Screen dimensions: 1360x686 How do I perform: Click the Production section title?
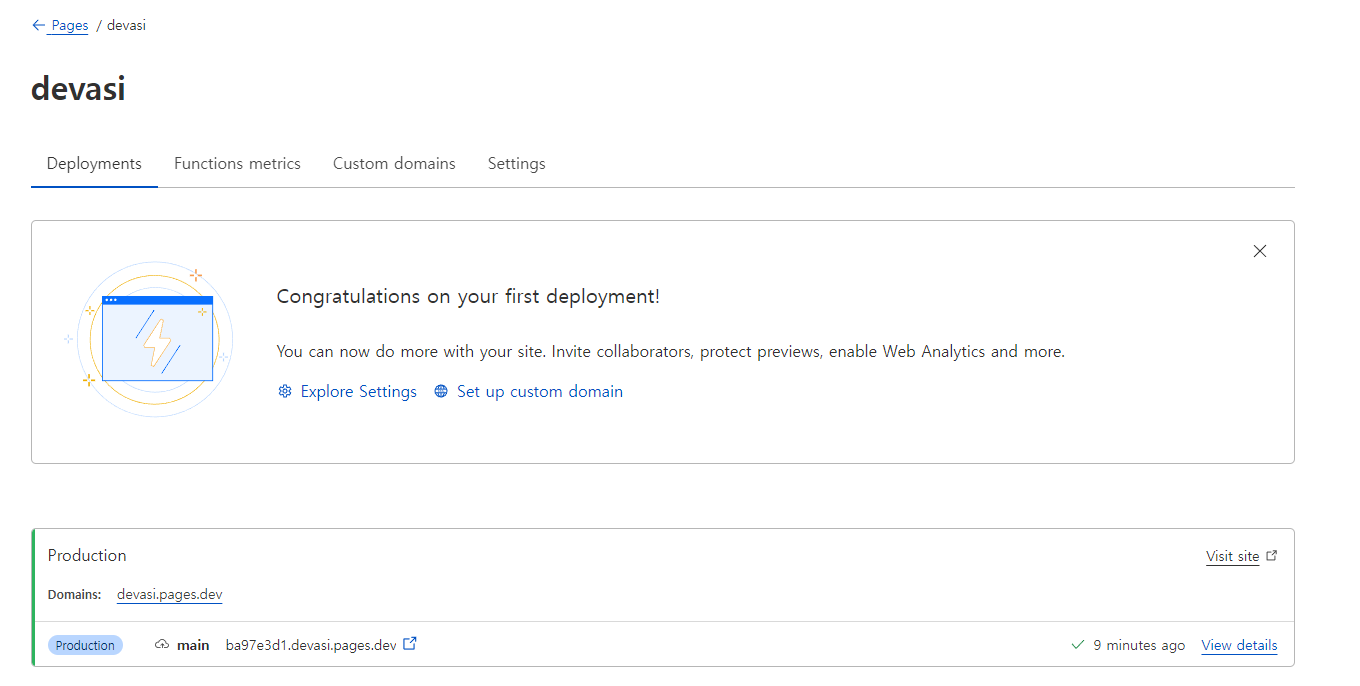click(x=87, y=555)
